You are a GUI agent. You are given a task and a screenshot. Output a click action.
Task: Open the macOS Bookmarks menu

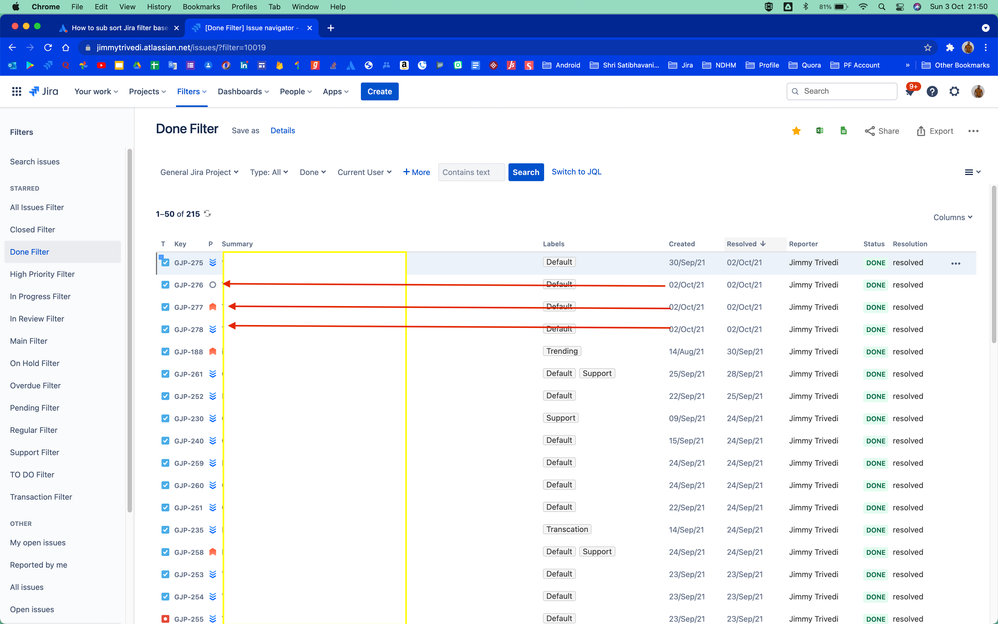(200, 6)
